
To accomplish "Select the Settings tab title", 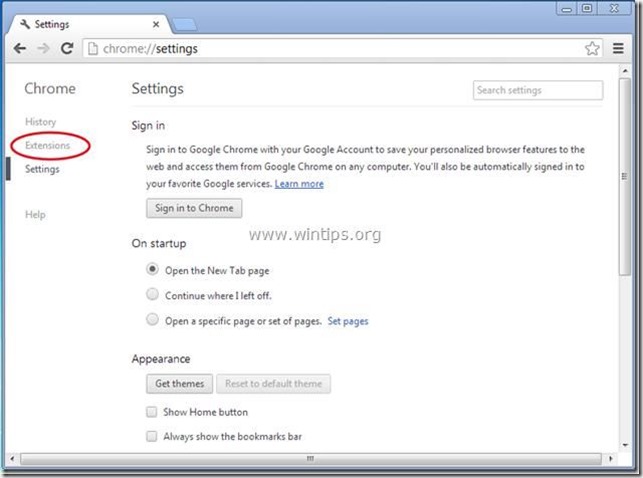I will click(x=52, y=25).
